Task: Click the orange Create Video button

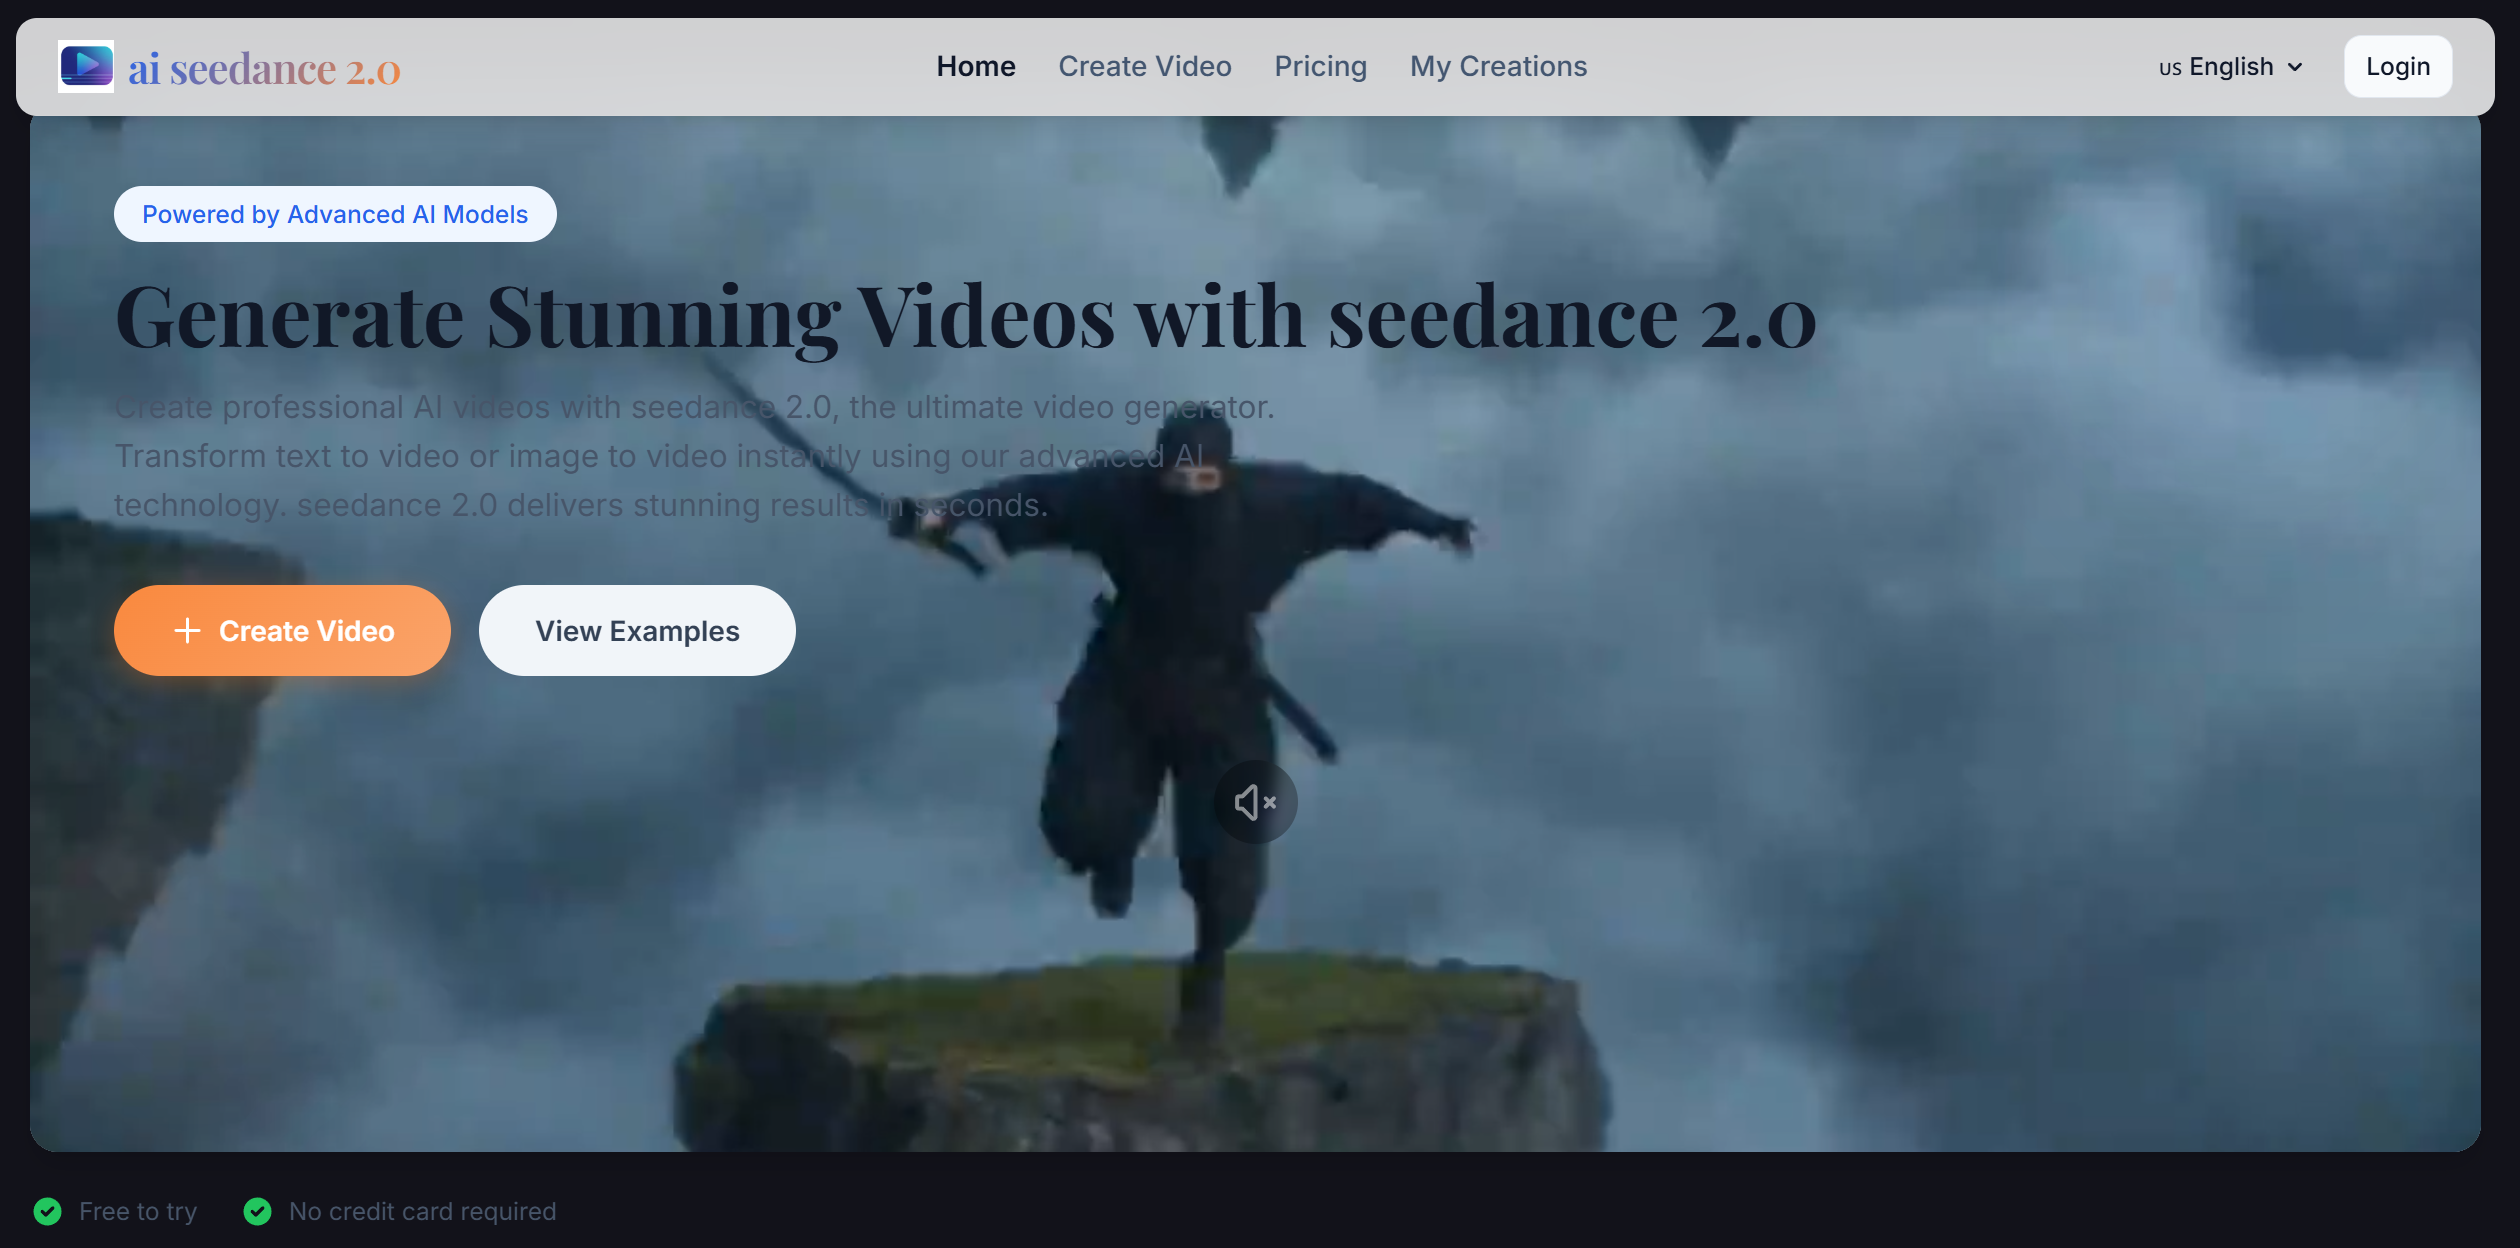Action: click(x=283, y=630)
